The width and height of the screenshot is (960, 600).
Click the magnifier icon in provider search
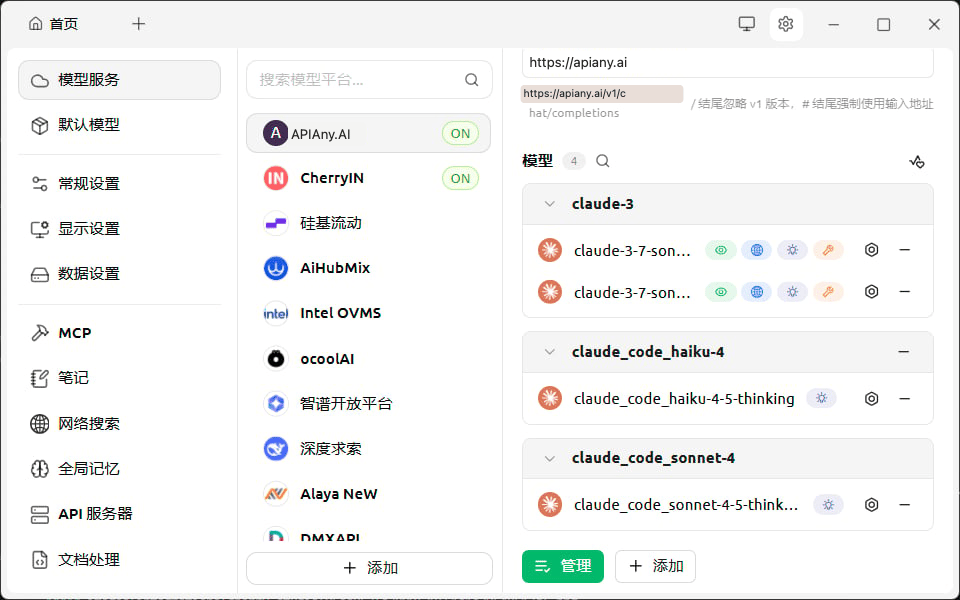click(x=471, y=80)
